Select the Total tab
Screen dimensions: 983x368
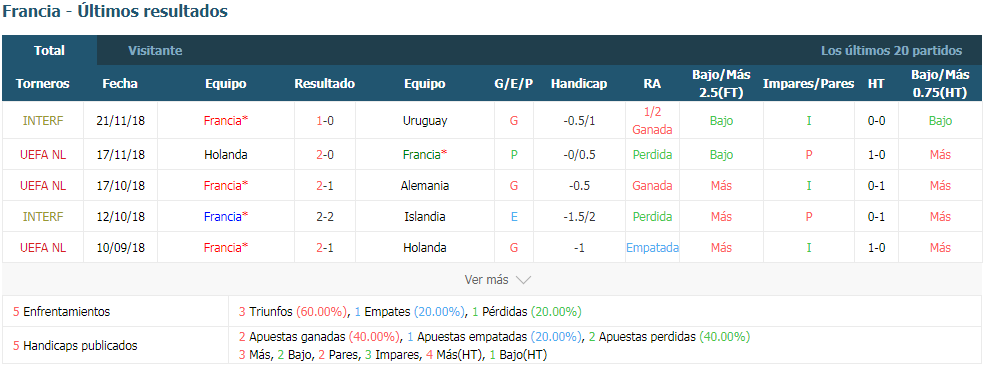(x=50, y=51)
